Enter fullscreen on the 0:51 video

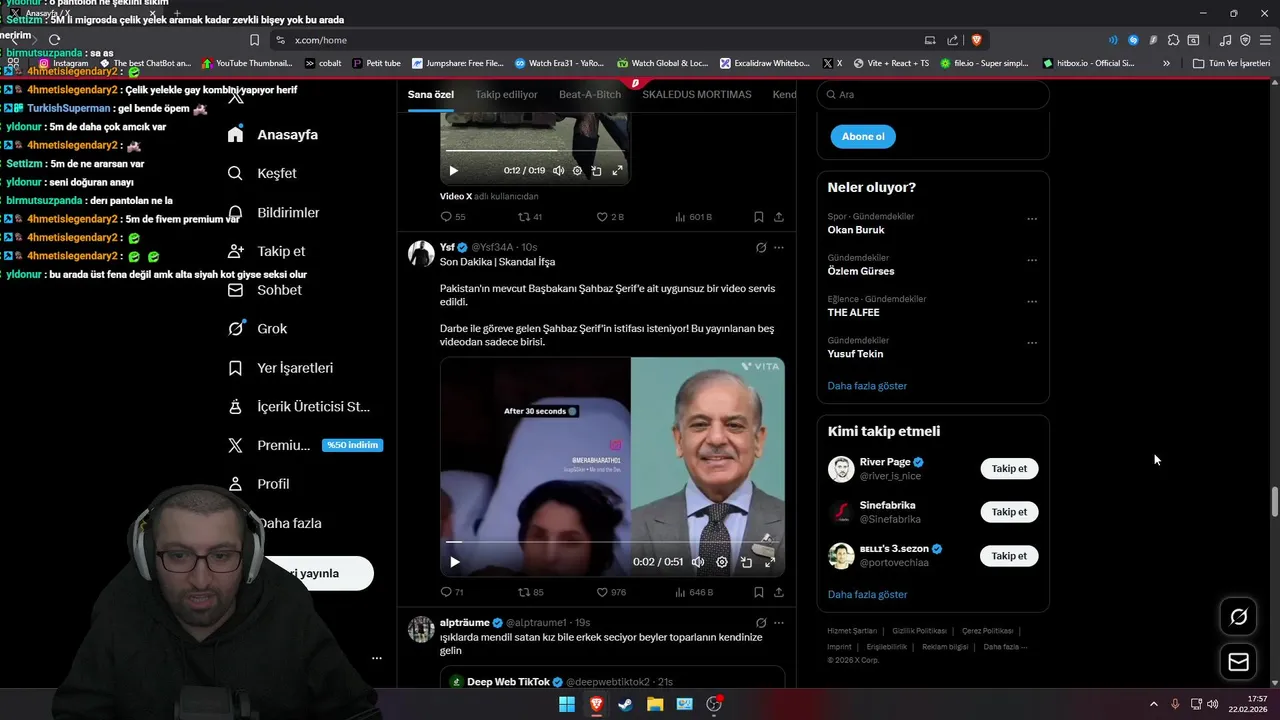tap(770, 562)
